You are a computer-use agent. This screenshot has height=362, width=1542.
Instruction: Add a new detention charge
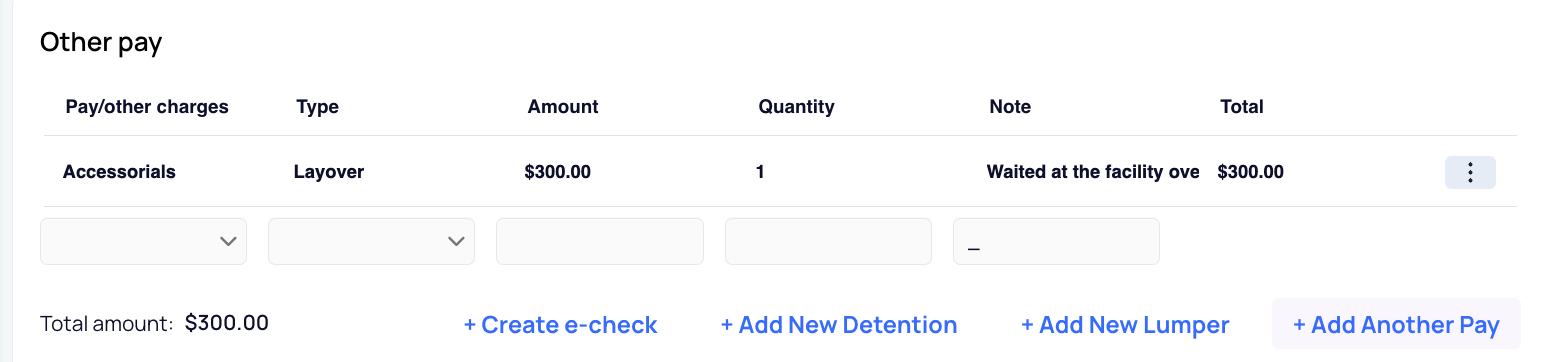[x=839, y=325]
